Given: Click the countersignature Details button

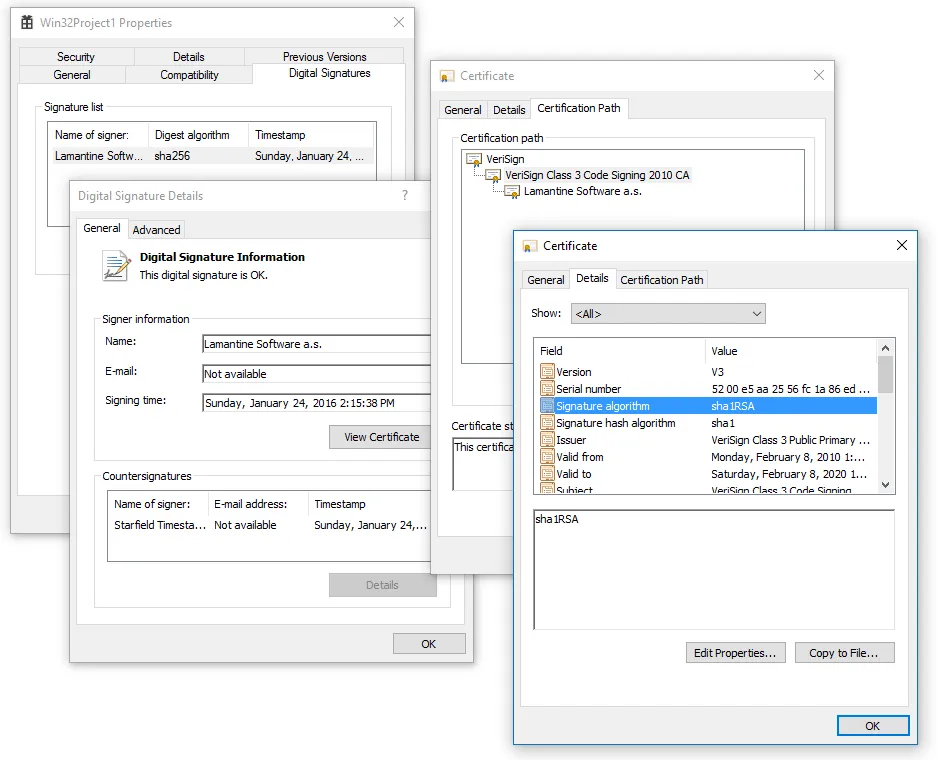Looking at the screenshot, I should coord(382,585).
